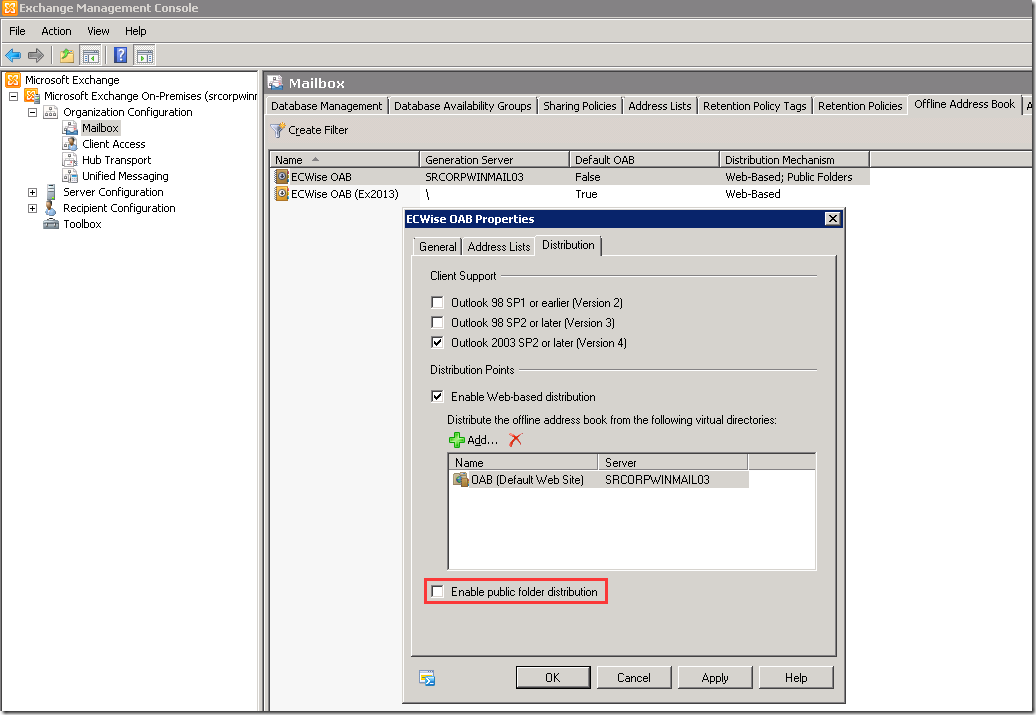Click the Toolbox icon in the tree
Screen dimensions: 1036x715
coord(51,223)
